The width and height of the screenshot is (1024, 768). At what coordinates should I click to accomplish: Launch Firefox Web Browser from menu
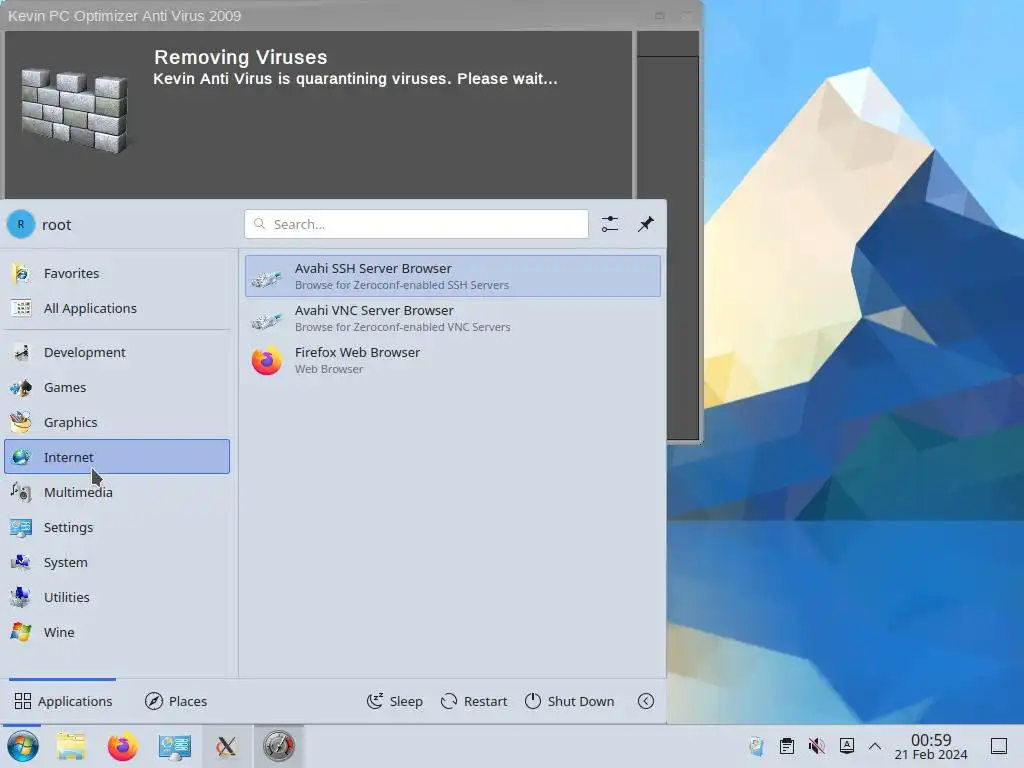point(453,360)
